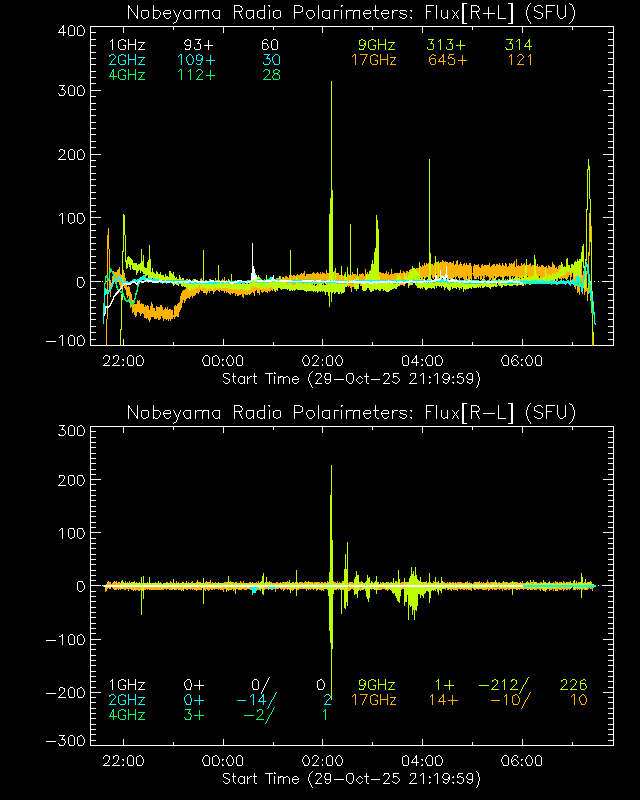The height and width of the screenshot is (800, 640).
Task: Click the 22:00 tick on top plot time axis
Action: (x=123, y=361)
